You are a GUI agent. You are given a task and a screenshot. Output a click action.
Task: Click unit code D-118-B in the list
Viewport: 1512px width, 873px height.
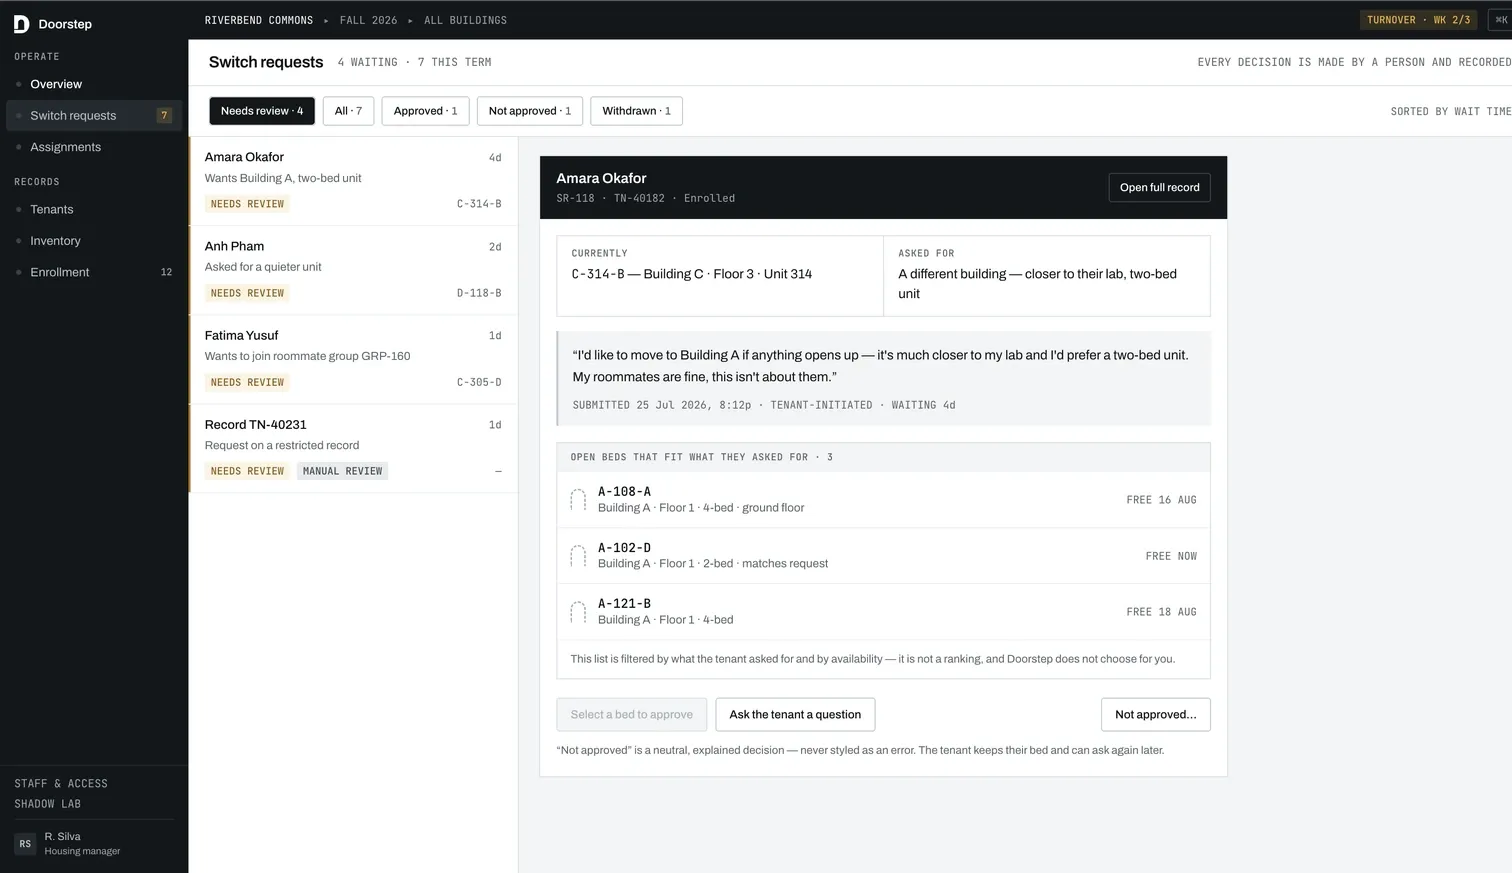[479, 293]
